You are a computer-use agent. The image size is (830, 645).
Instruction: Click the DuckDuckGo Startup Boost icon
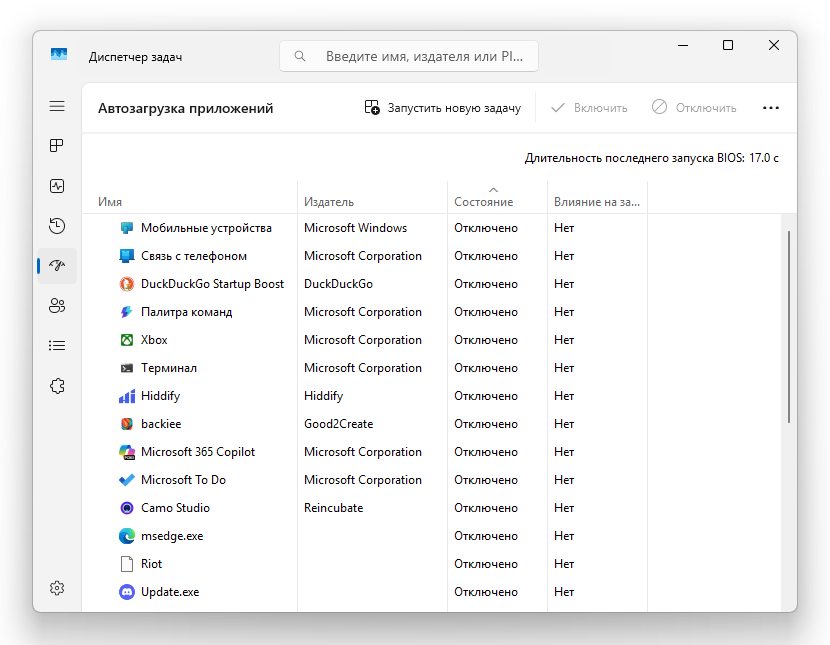point(127,284)
